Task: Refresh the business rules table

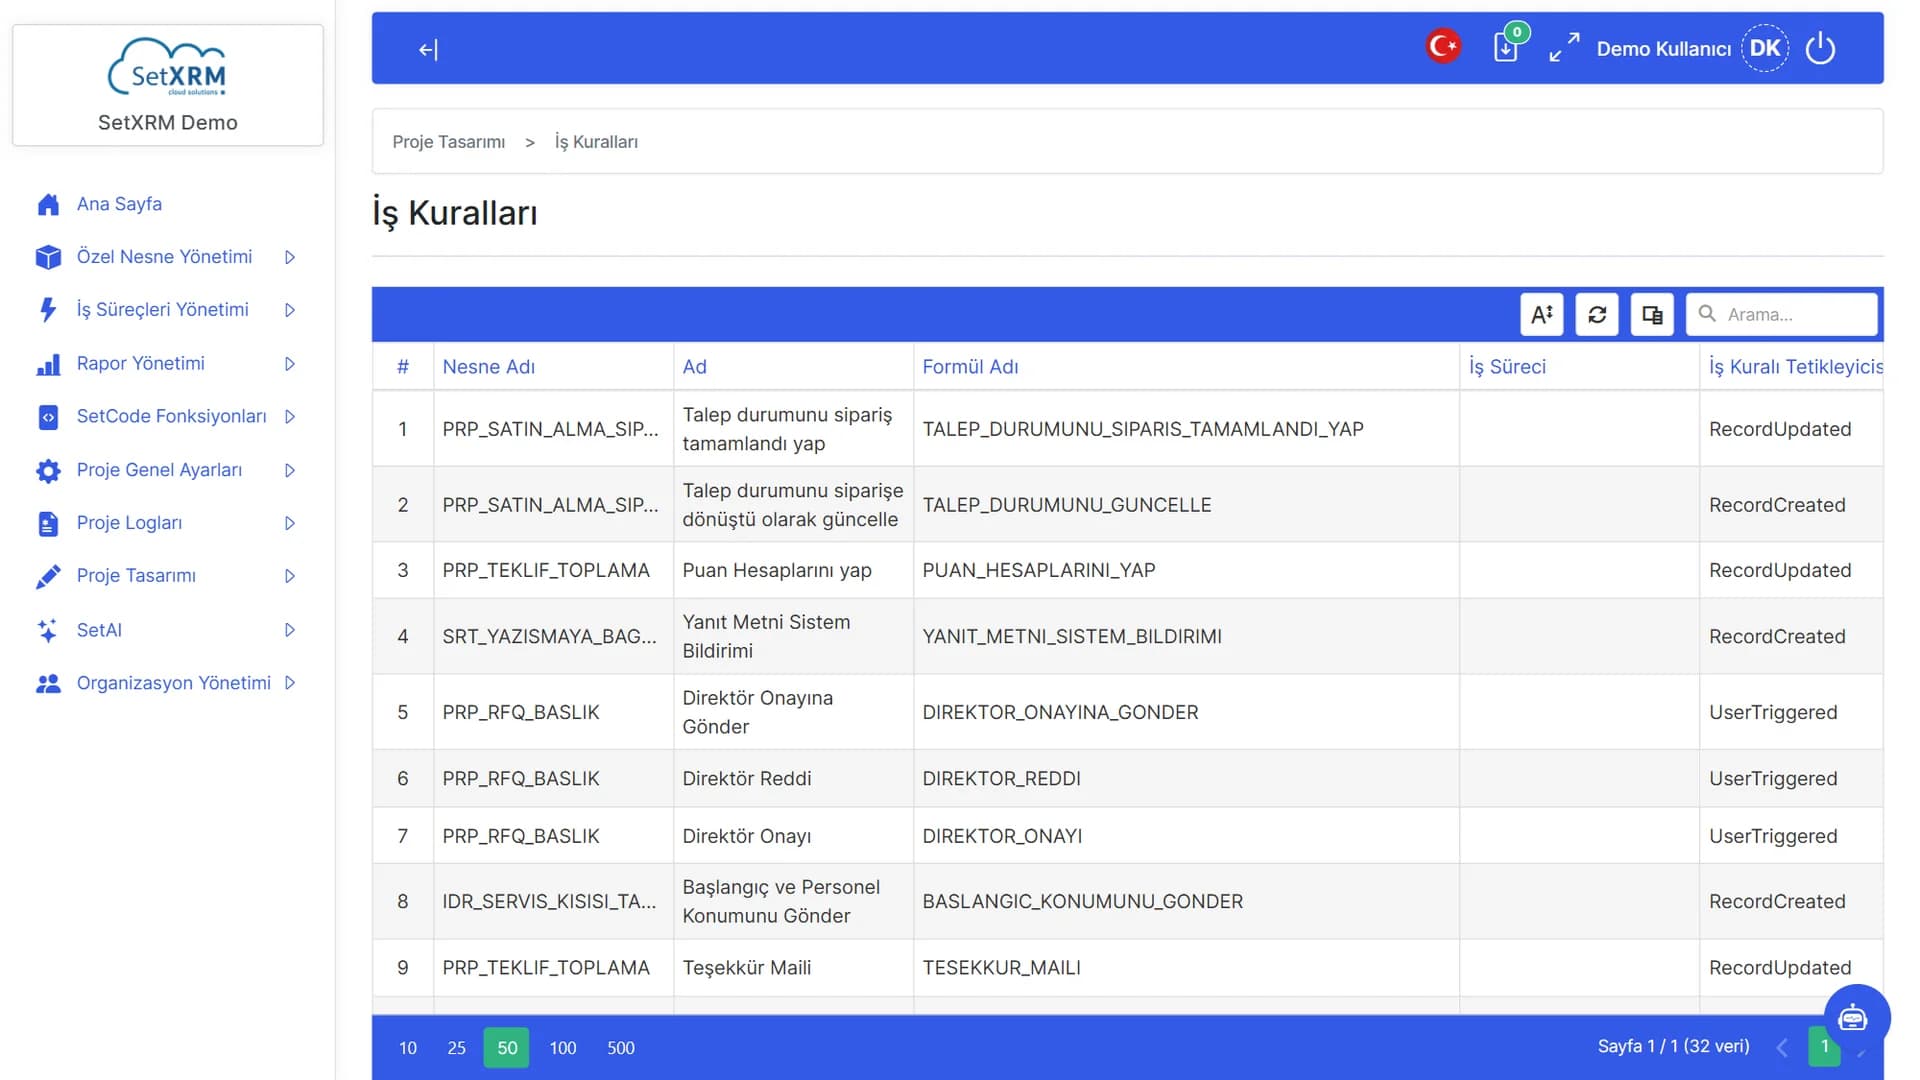Action: [x=1597, y=314]
